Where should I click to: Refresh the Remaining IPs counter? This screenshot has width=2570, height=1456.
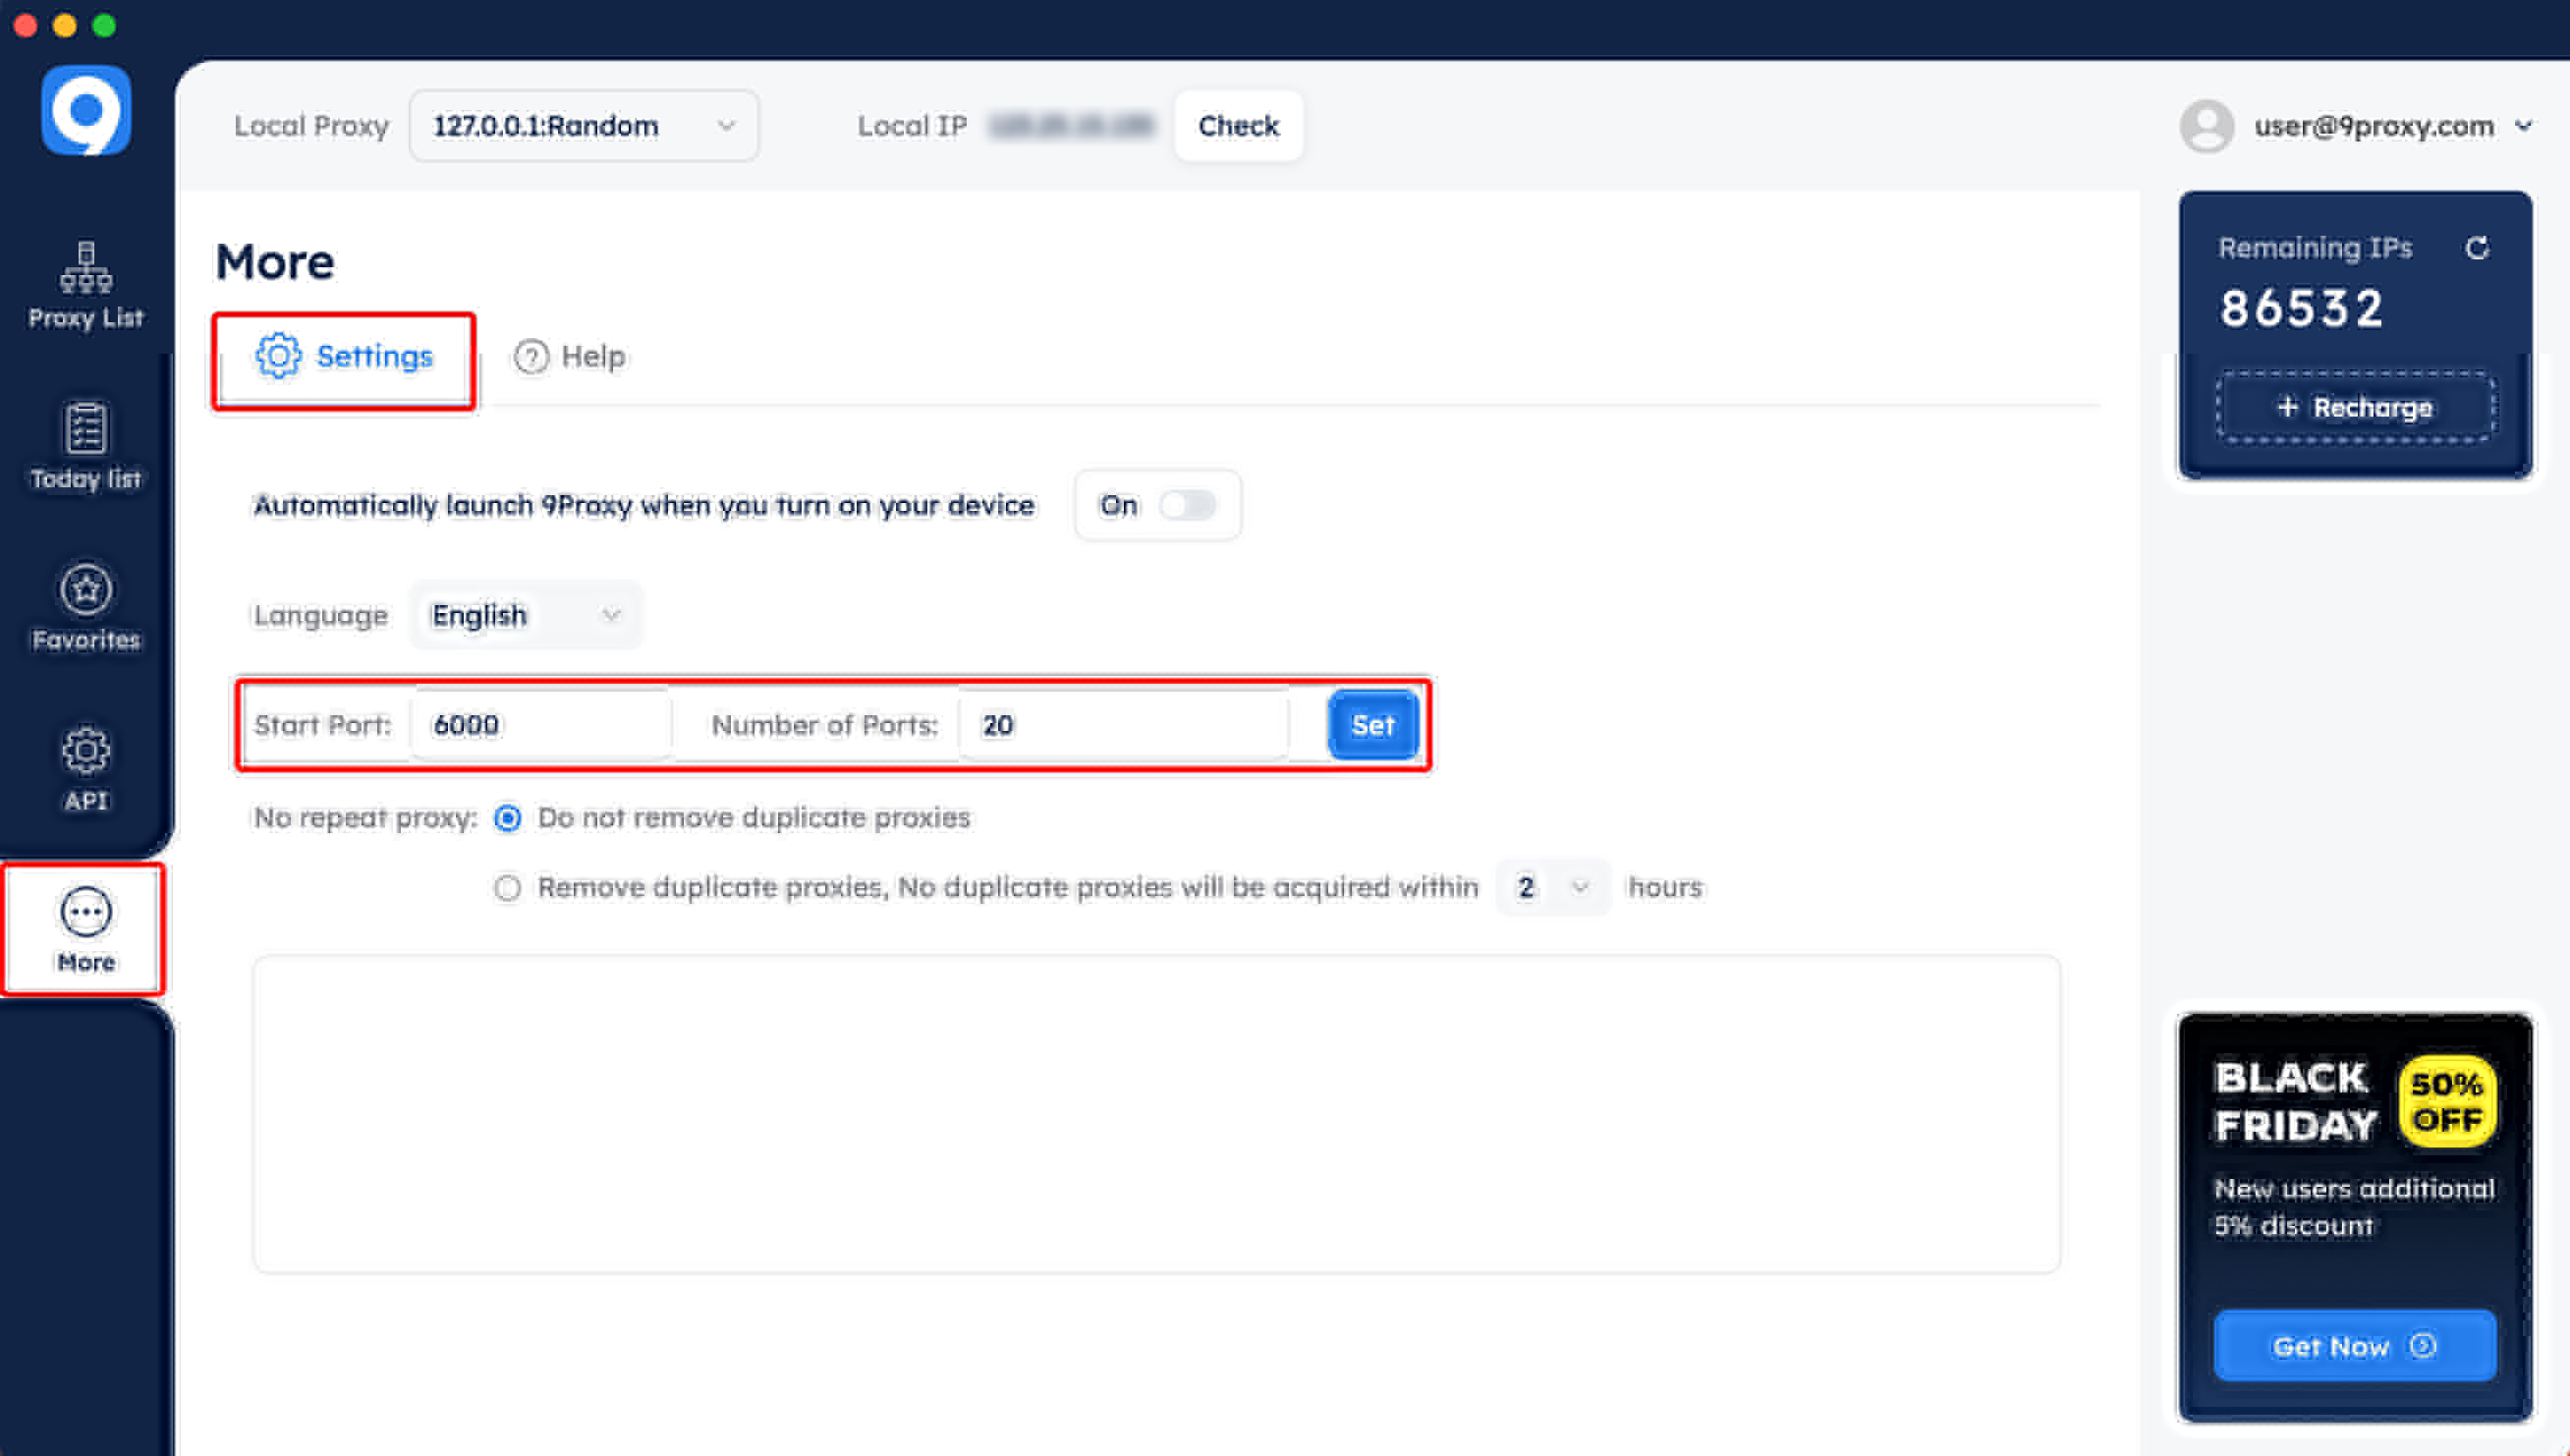(x=2476, y=248)
